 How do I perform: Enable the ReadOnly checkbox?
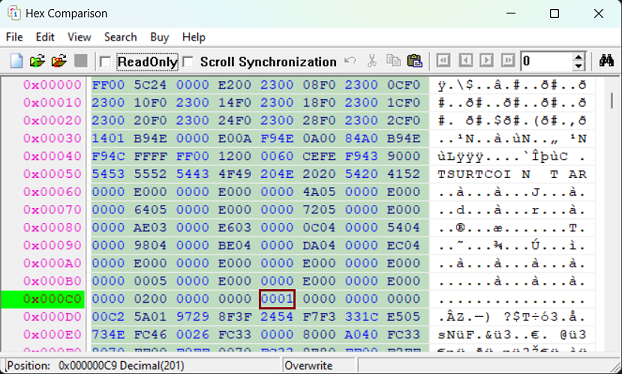(105, 62)
